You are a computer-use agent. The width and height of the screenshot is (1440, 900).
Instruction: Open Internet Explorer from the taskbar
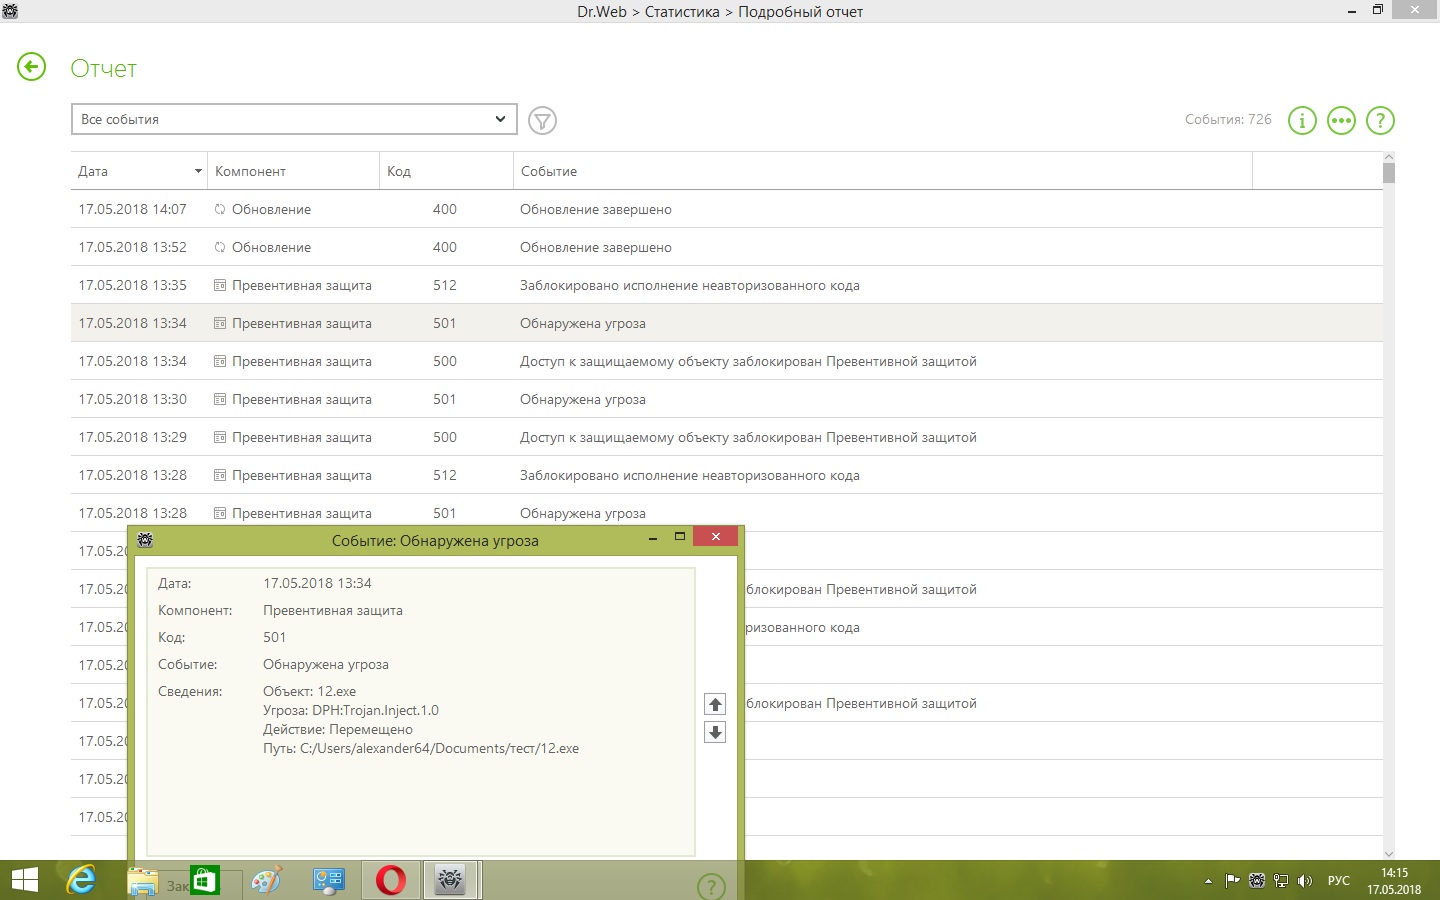point(81,880)
